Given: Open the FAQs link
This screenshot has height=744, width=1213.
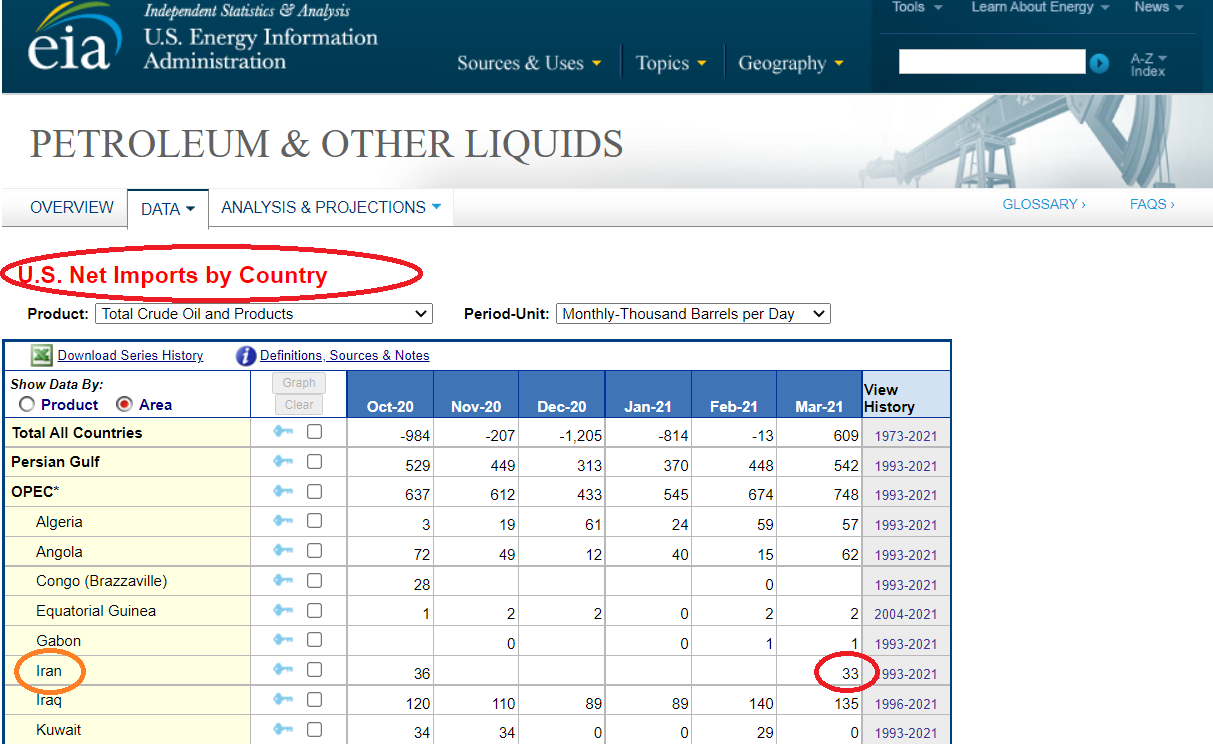Looking at the screenshot, I should [1152, 204].
